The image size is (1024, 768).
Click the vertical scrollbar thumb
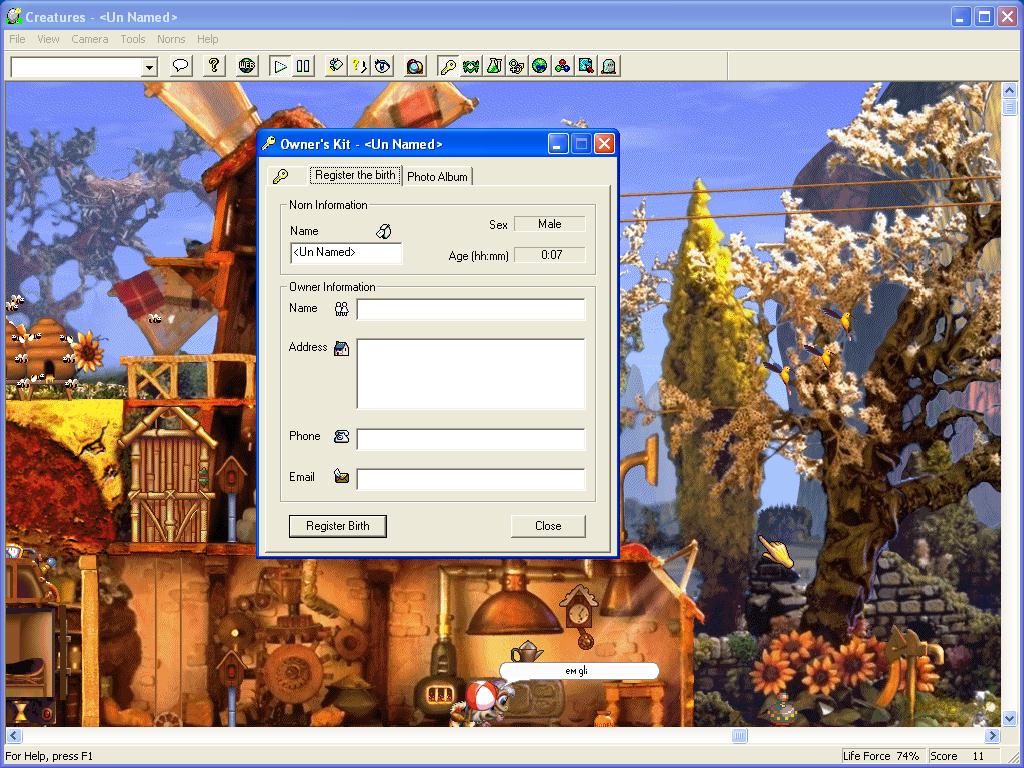(1009, 106)
